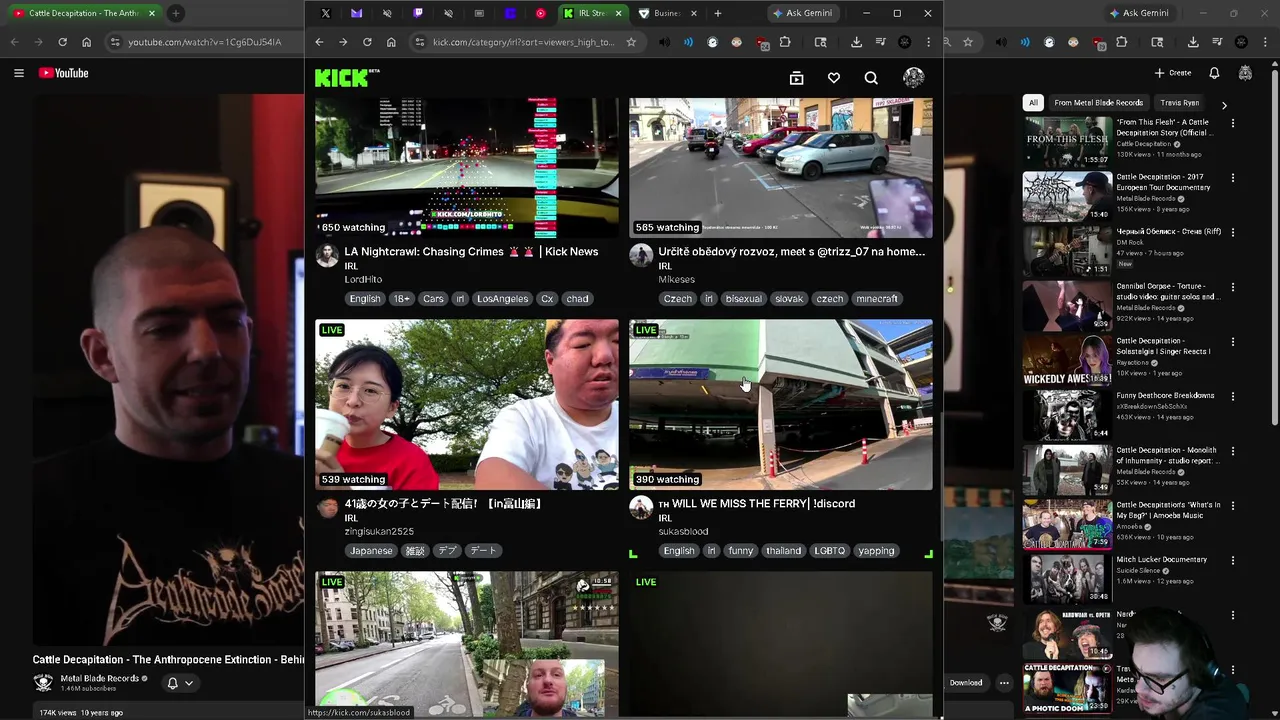Open the search icon in Kick header
1280x720 pixels.
pyautogui.click(x=871, y=78)
